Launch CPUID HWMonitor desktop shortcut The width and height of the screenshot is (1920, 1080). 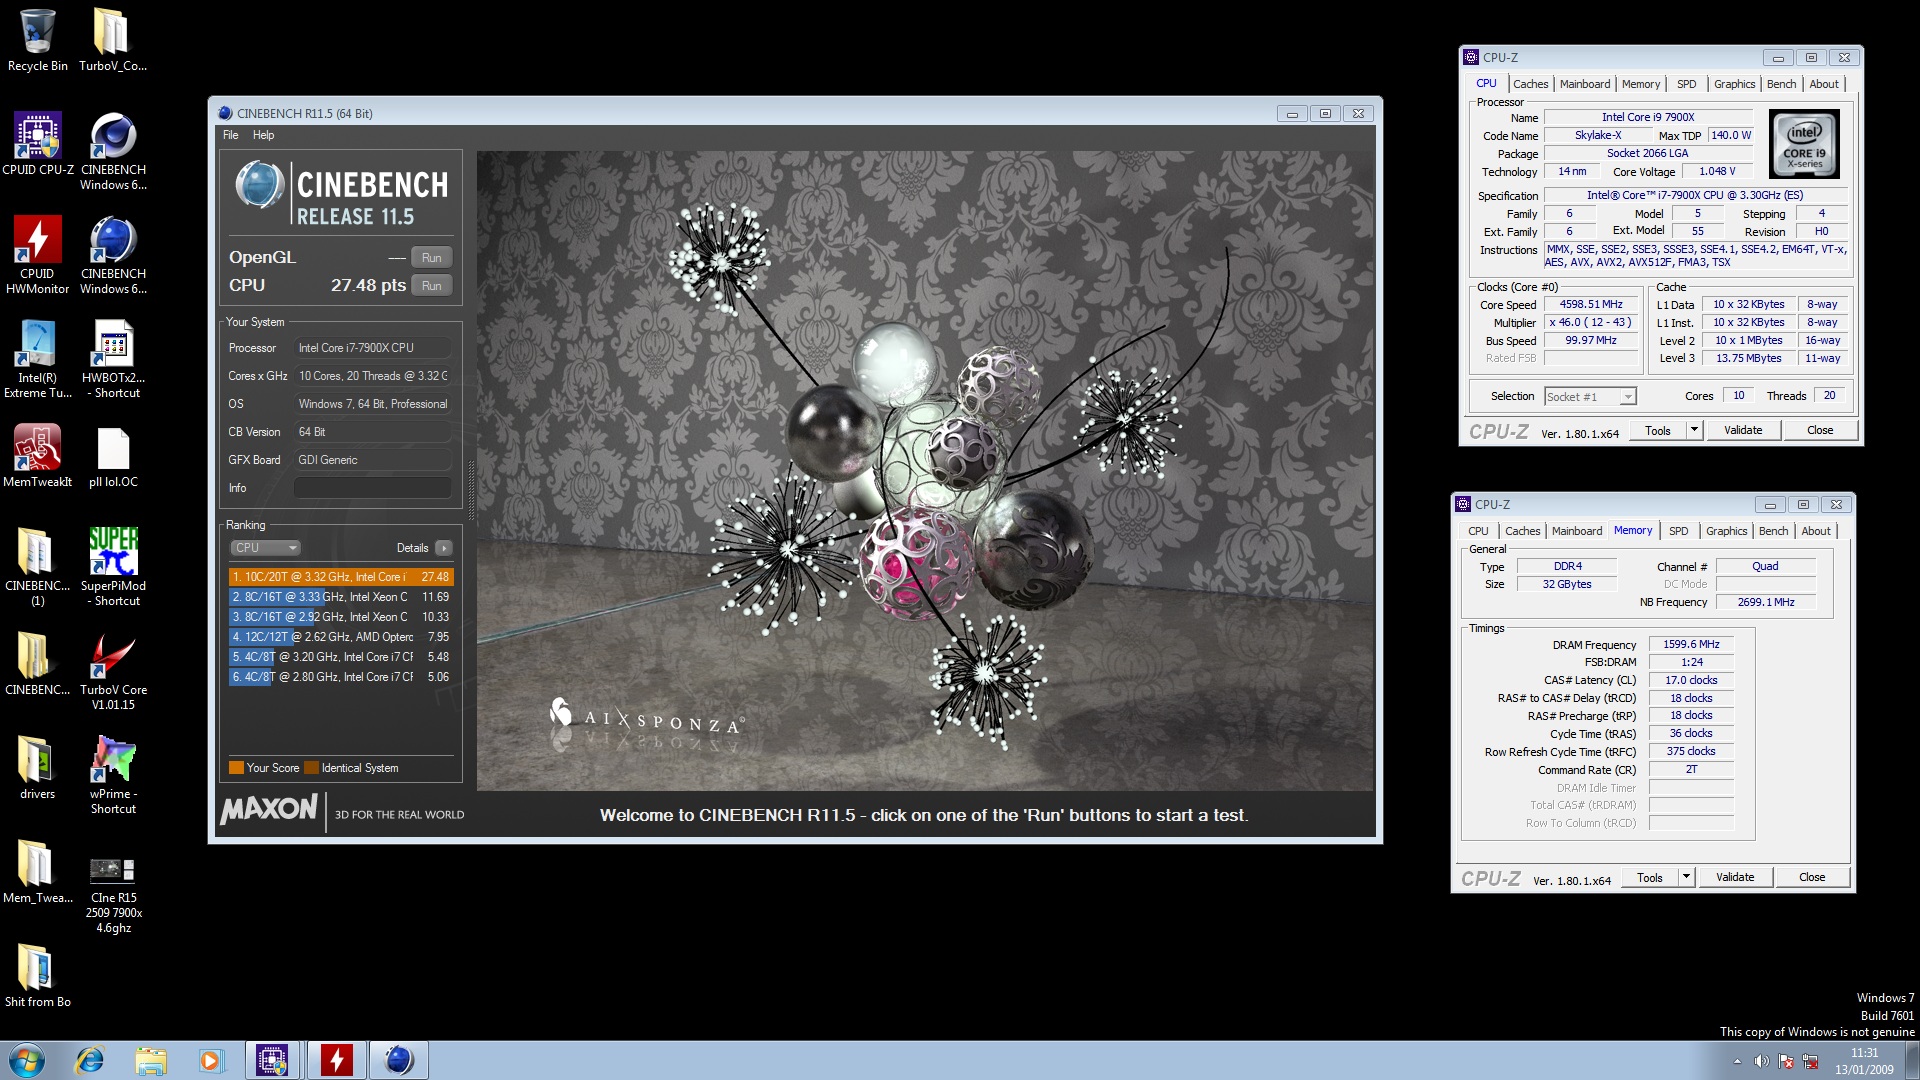38,255
